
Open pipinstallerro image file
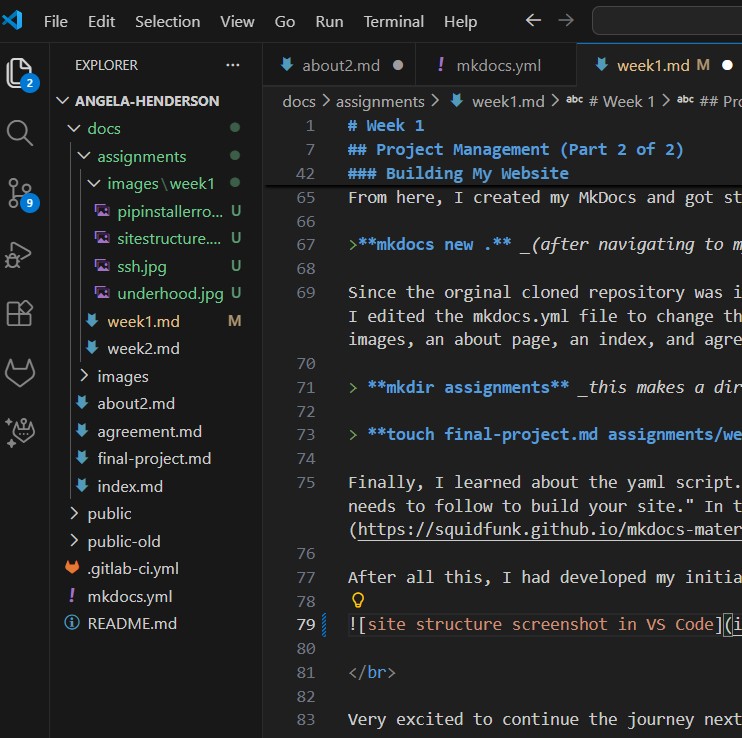[x=169, y=211]
